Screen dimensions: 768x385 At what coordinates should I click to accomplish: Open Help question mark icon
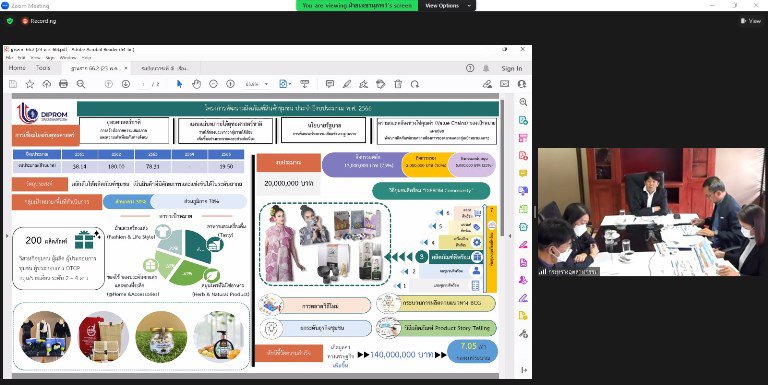(470, 68)
